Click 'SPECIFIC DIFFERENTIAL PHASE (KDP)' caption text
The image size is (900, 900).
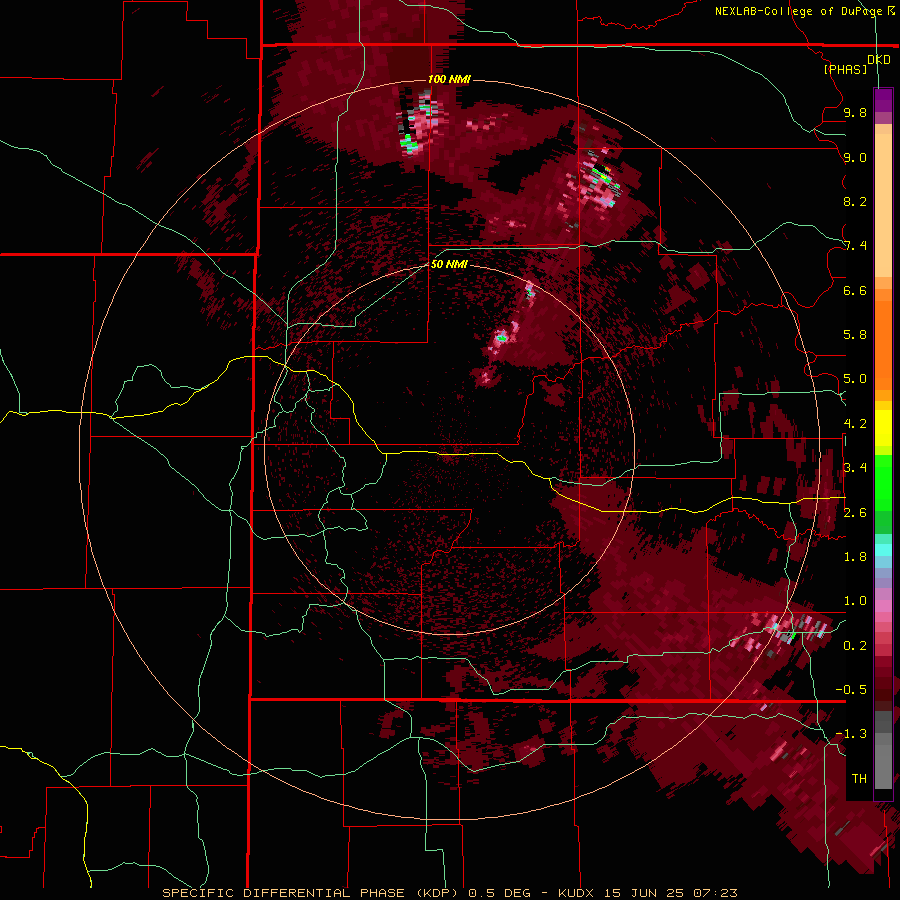pyautogui.click(x=312, y=893)
